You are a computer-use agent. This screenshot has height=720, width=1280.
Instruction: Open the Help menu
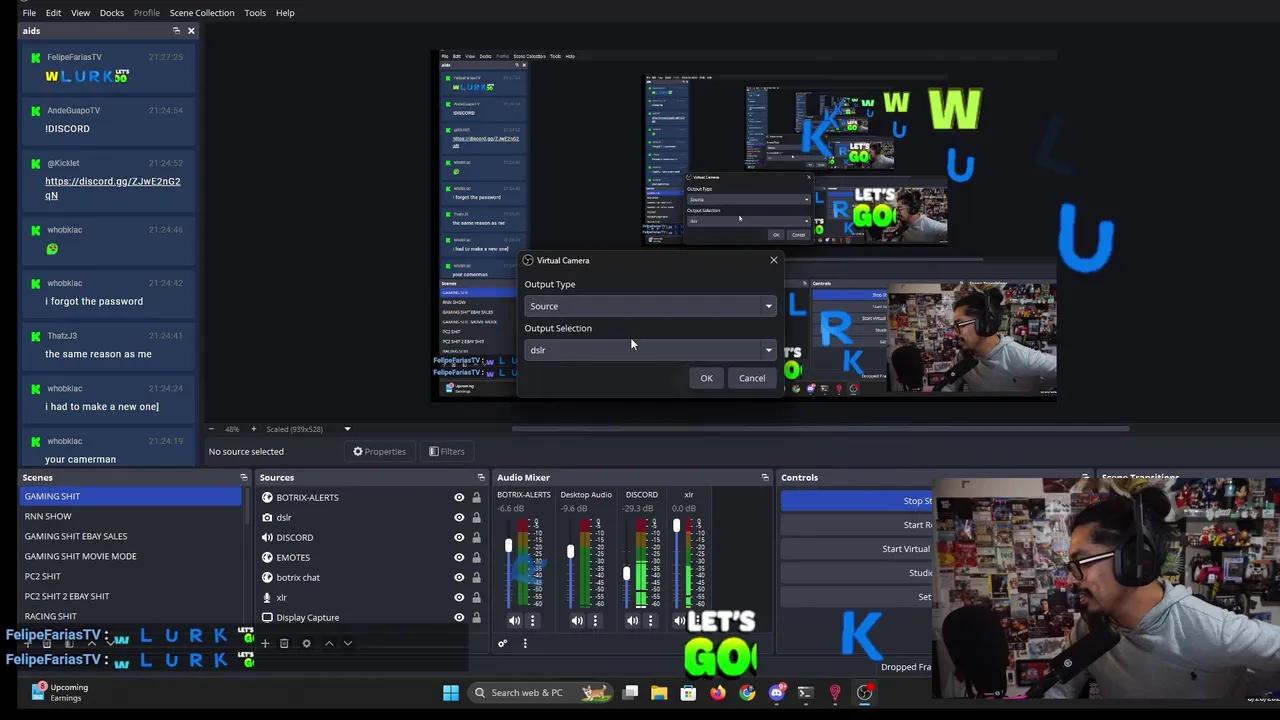click(285, 13)
